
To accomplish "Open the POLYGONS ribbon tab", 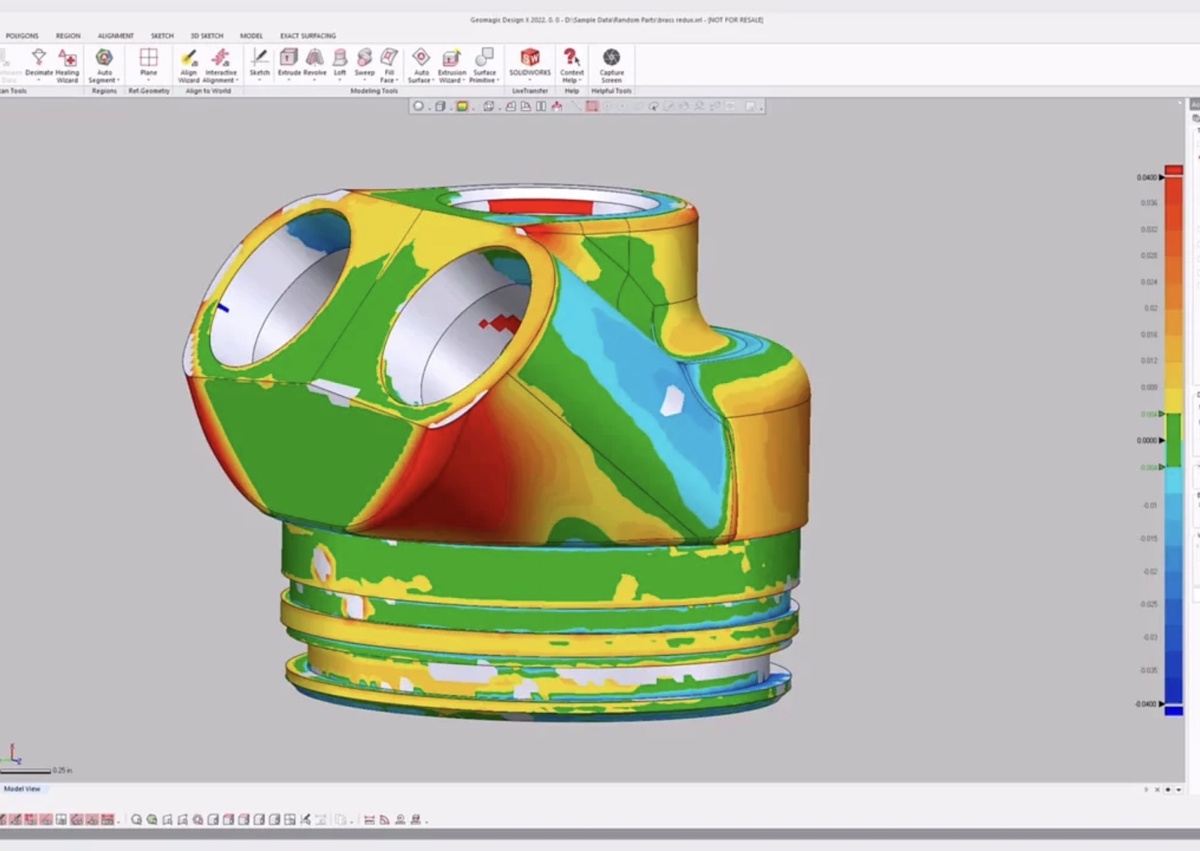I will point(22,36).
